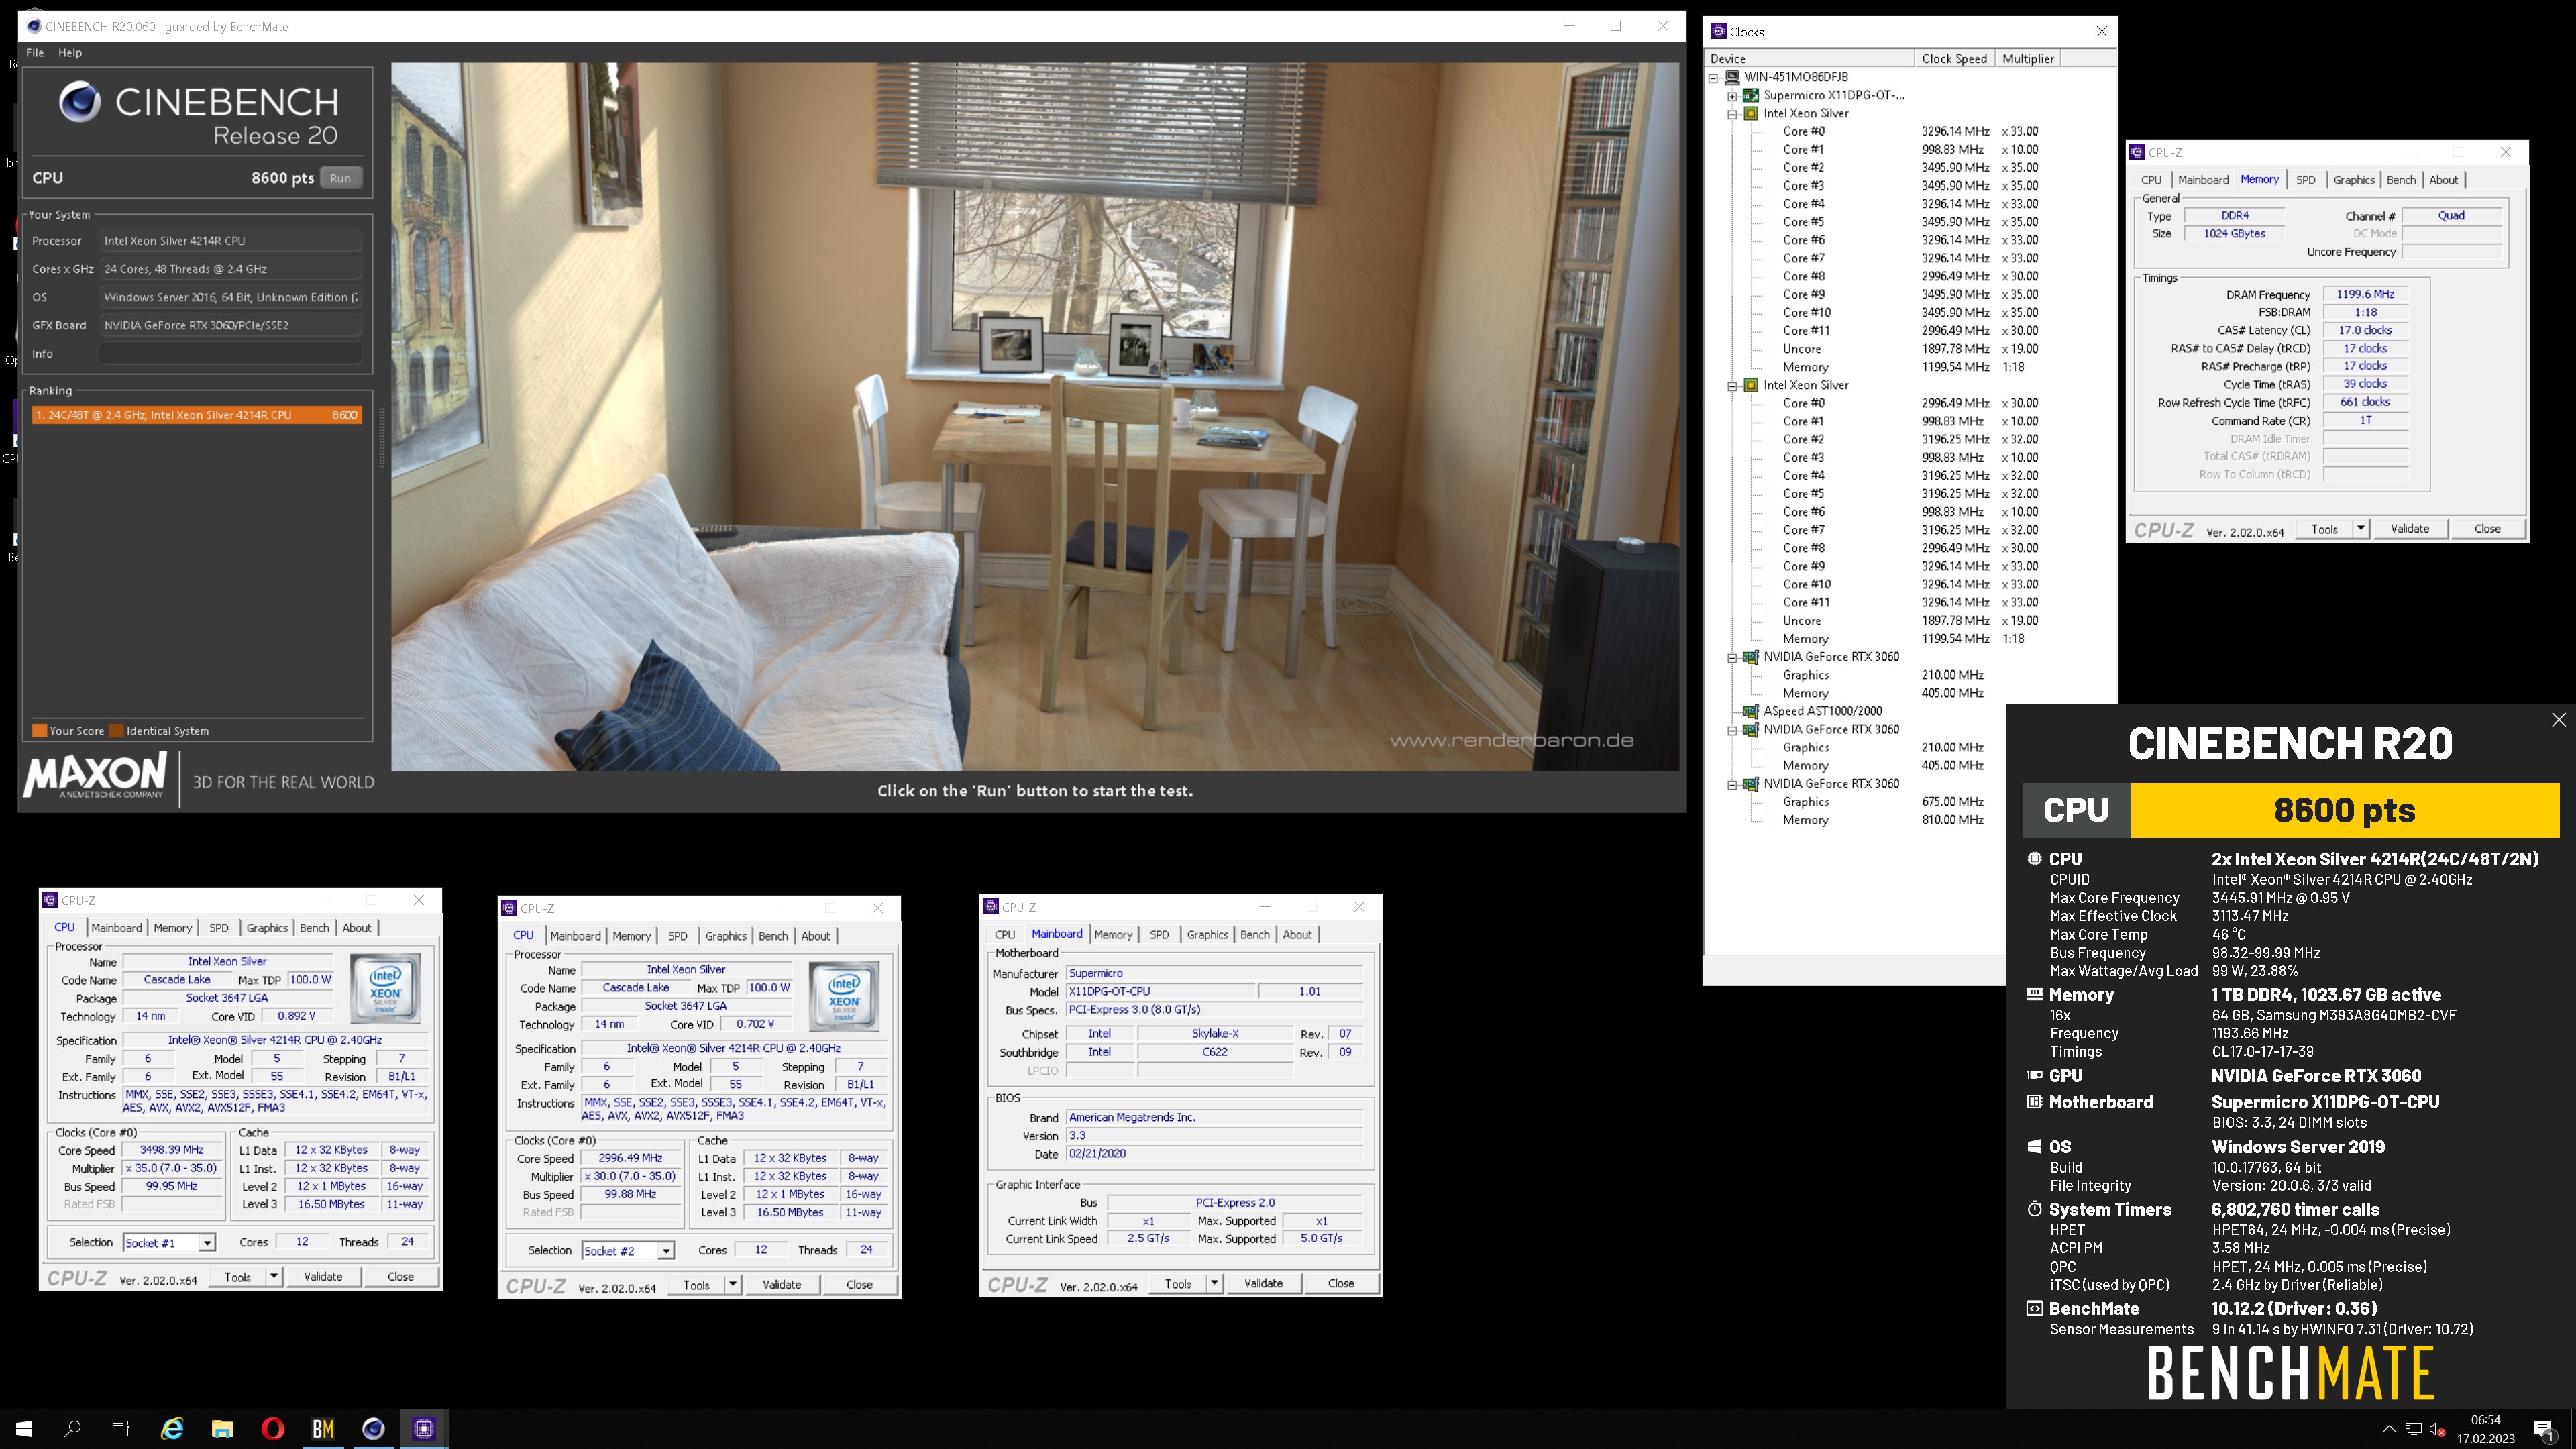
Task: Open About tab in Memory CPU-Z window
Action: pyautogui.click(x=2444, y=180)
